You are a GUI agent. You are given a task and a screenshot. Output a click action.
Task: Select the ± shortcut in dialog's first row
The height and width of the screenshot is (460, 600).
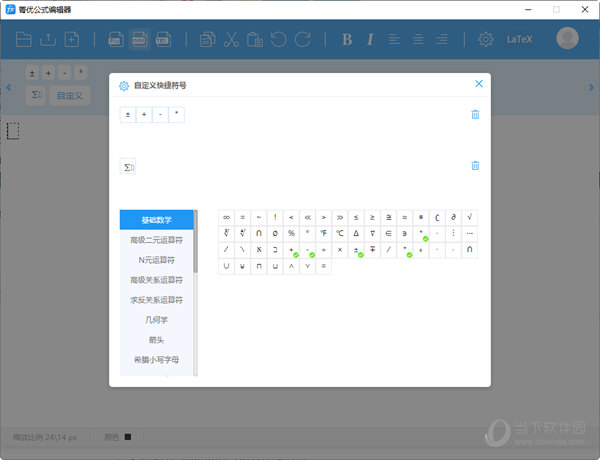pyautogui.click(x=128, y=115)
